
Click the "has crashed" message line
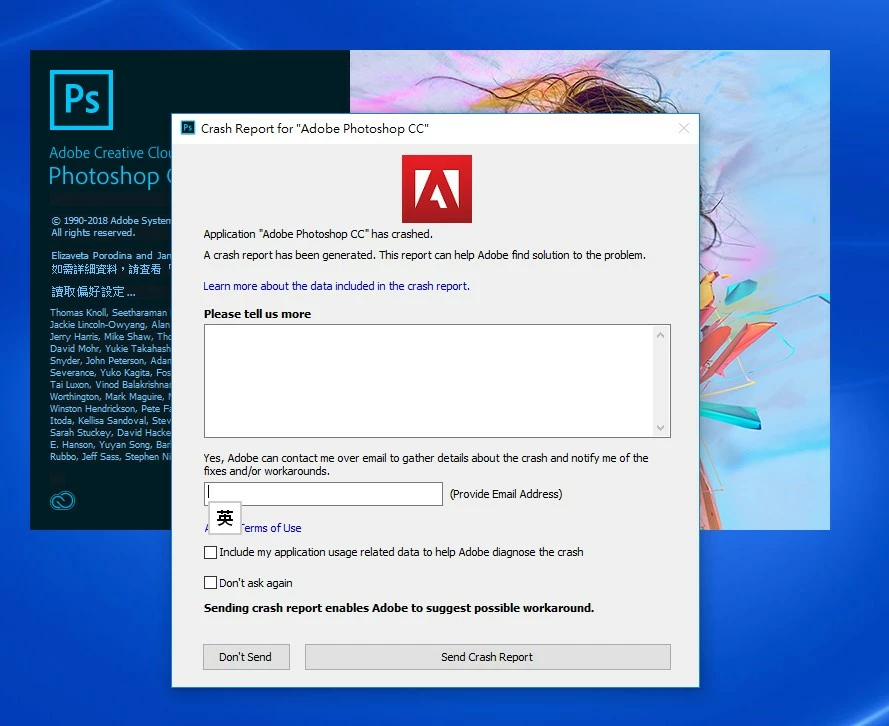(x=318, y=234)
